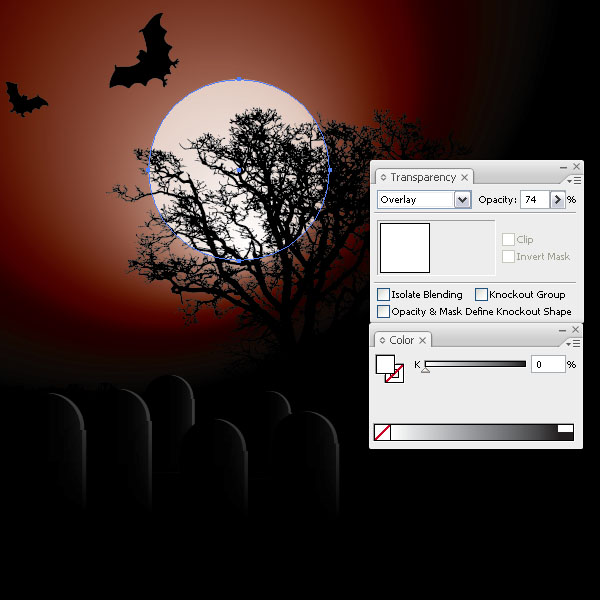
Task: Click the Opacity value field showing 74
Action: (x=535, y=199)
